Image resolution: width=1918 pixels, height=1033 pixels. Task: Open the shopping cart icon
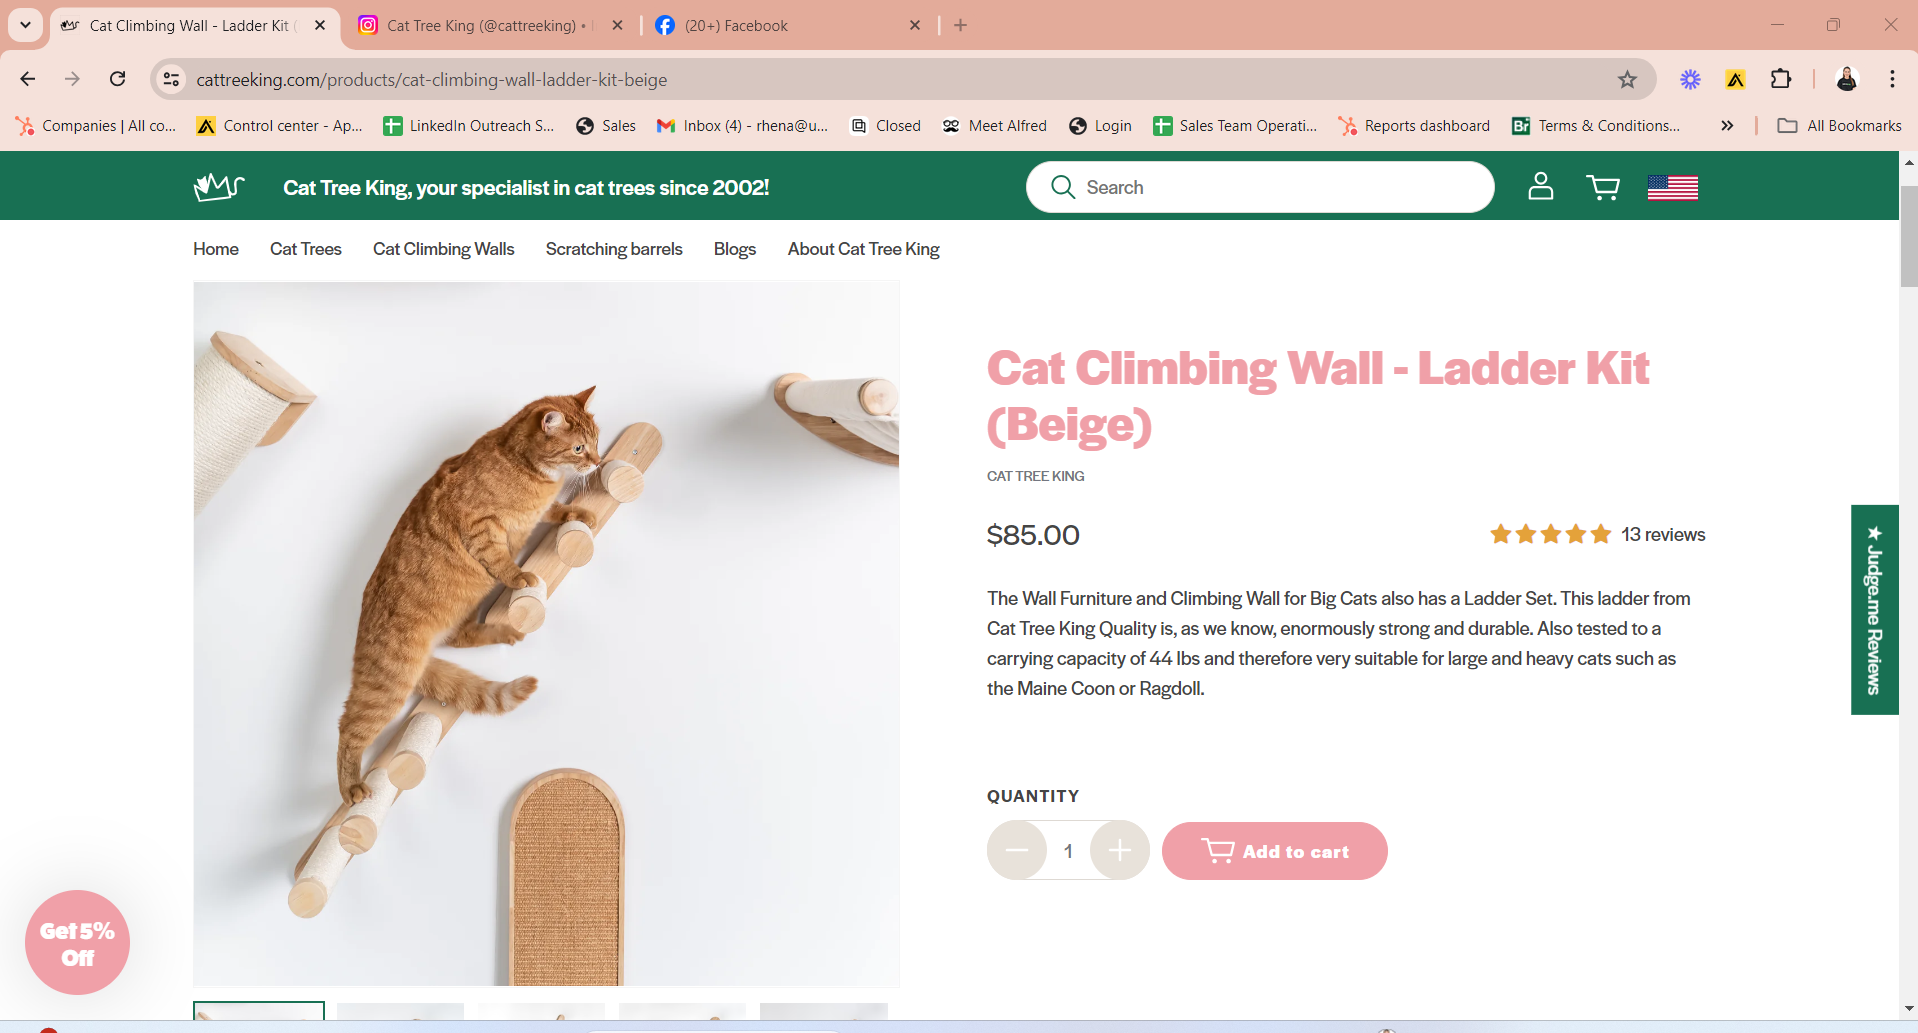pos(1603,187)
